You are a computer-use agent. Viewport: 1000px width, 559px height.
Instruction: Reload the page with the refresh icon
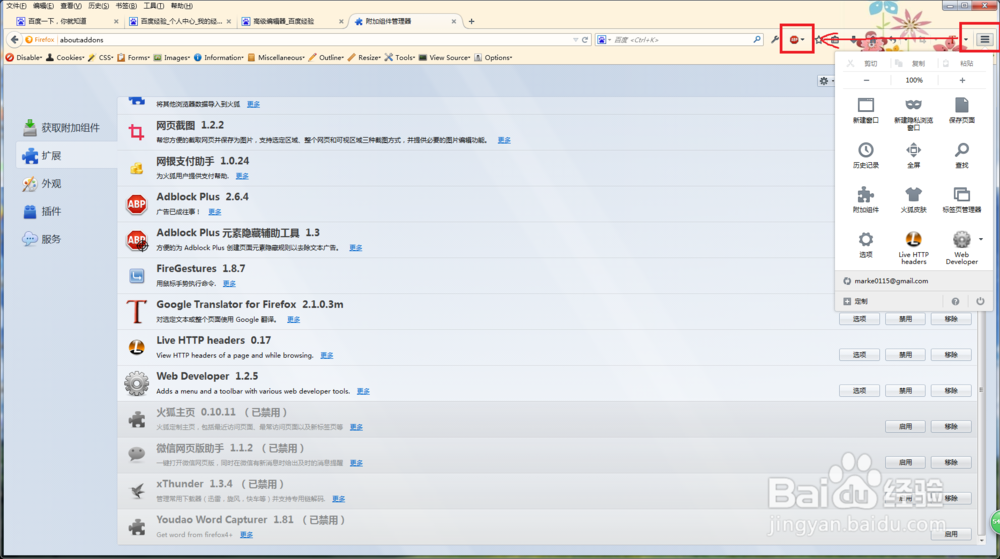(585, 40)
